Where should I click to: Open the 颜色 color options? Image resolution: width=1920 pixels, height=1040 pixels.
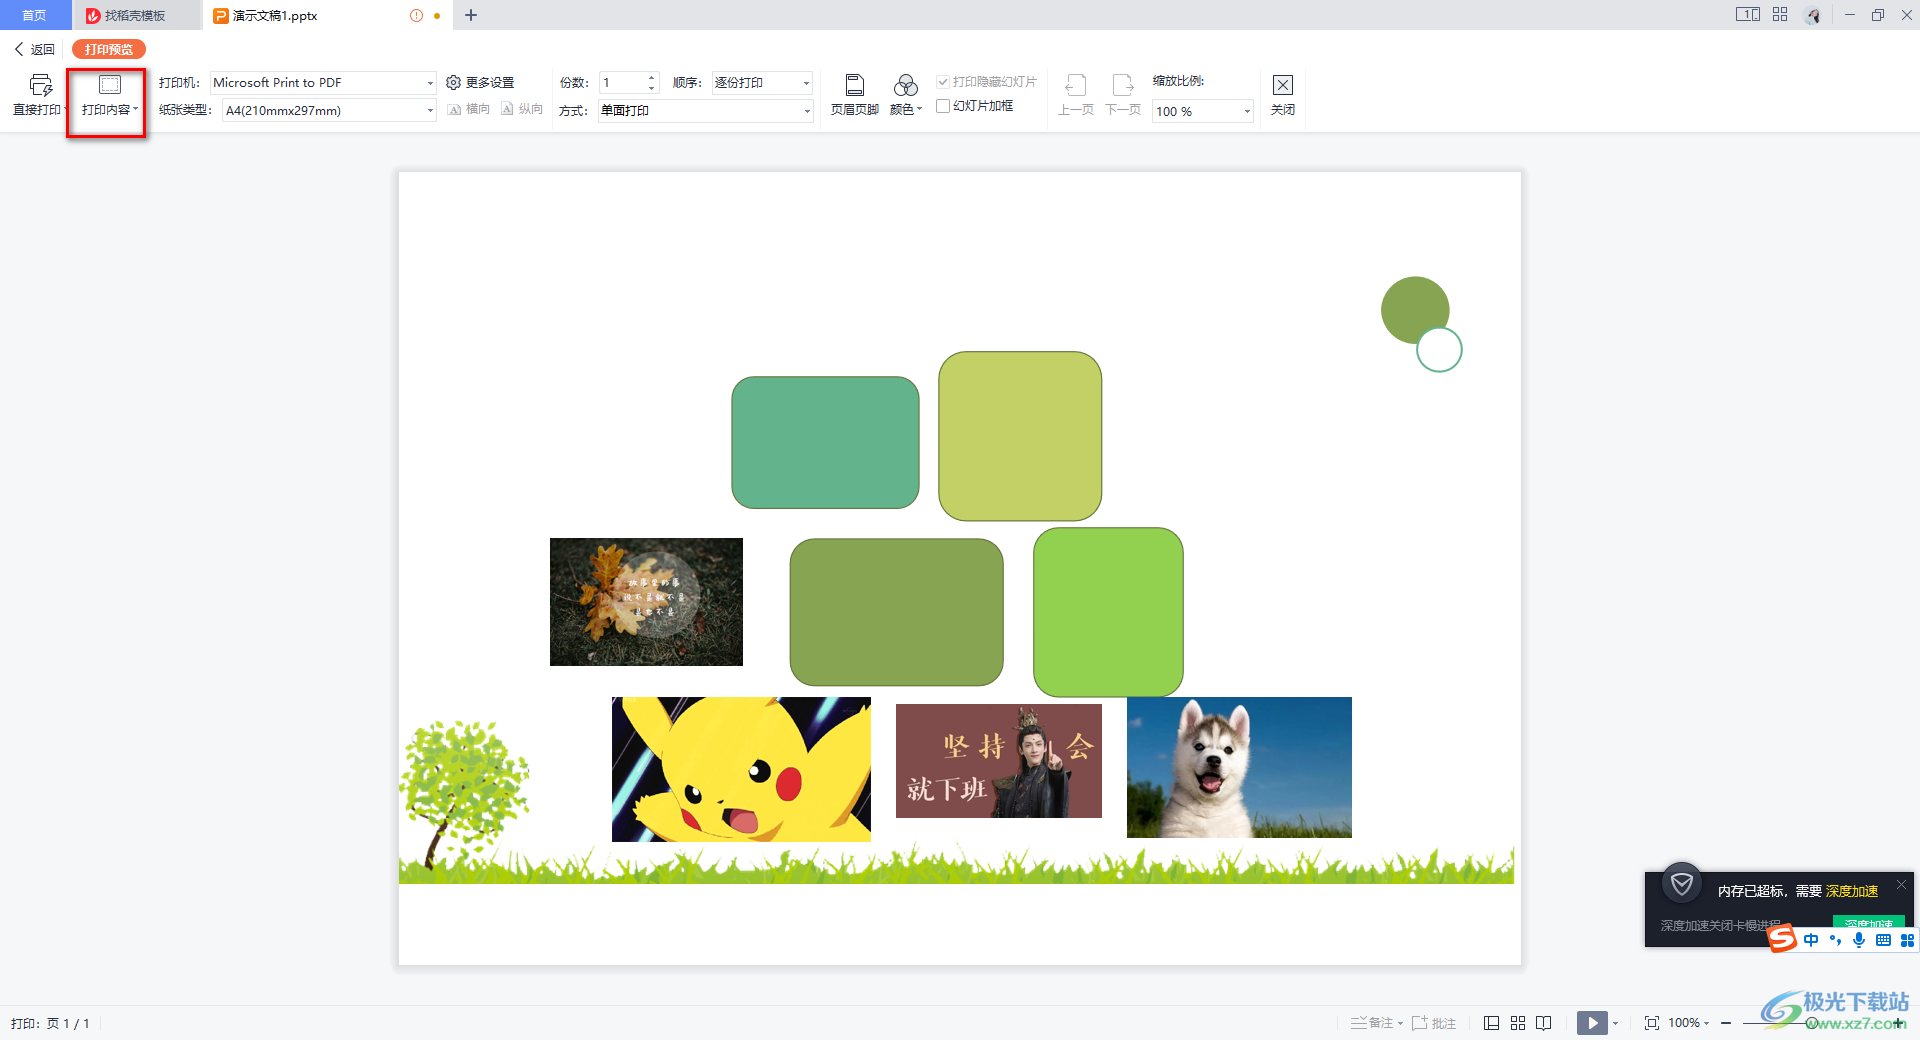click(906, 96)
